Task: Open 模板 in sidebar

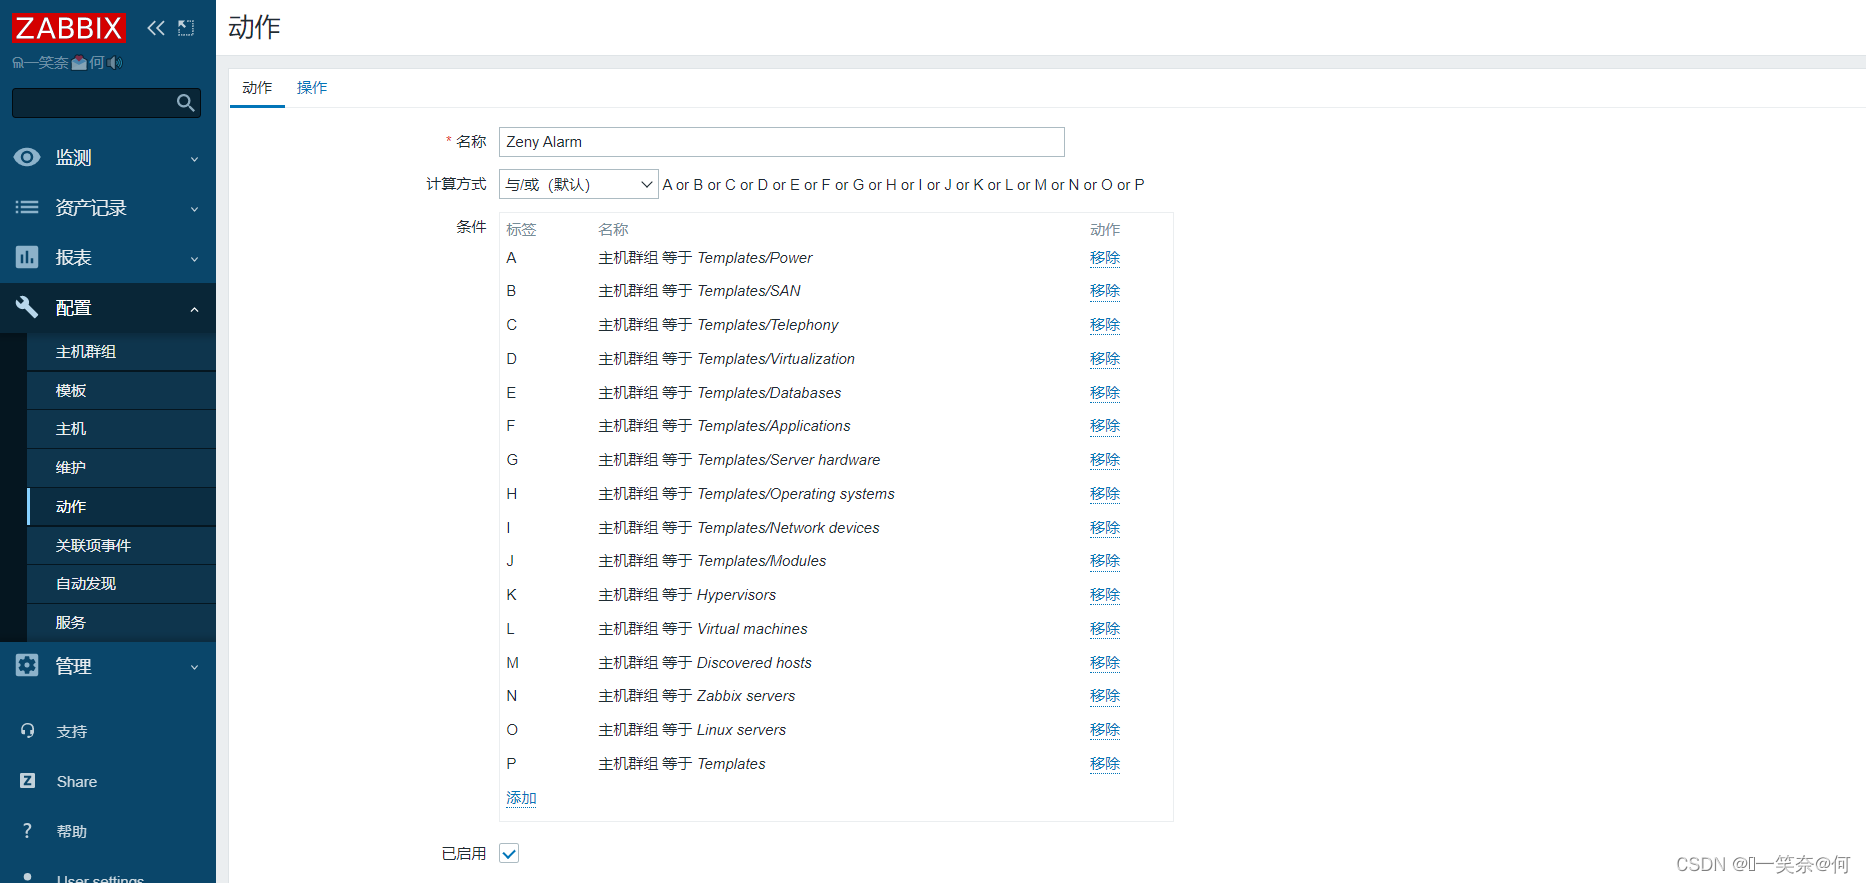Action: click(121, 390)
